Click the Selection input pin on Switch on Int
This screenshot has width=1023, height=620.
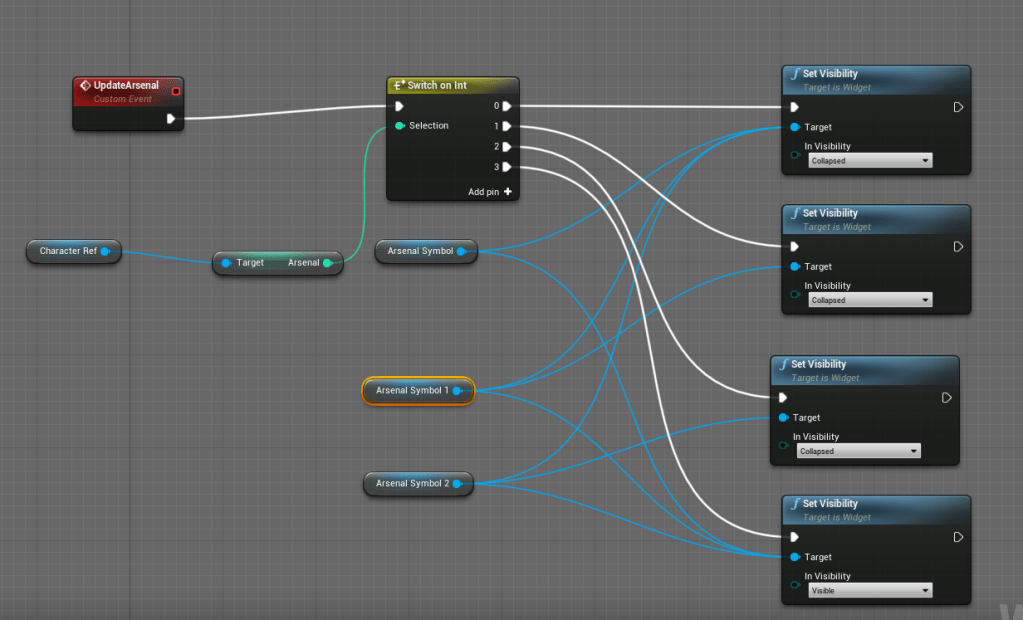click(x=400, y=126)
